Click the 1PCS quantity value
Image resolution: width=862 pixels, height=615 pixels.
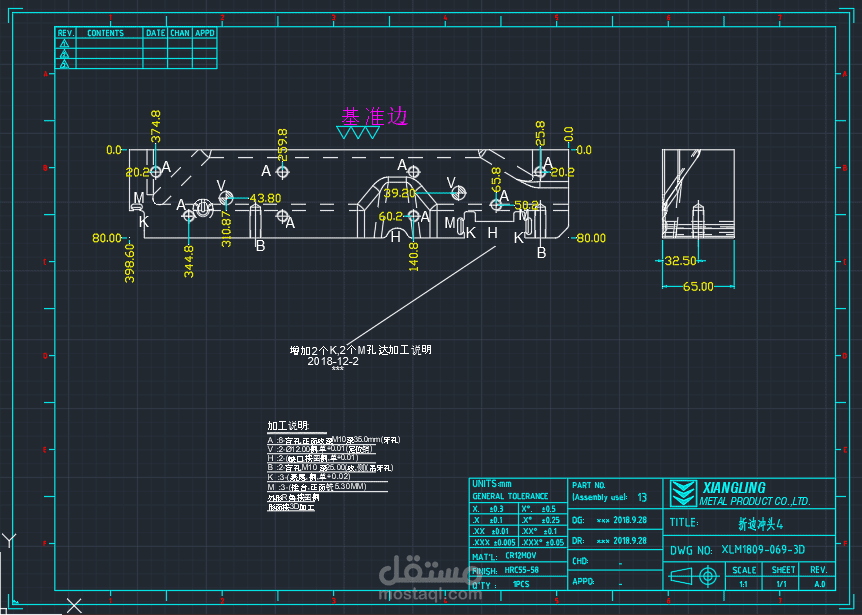click(x=521, y=584)
